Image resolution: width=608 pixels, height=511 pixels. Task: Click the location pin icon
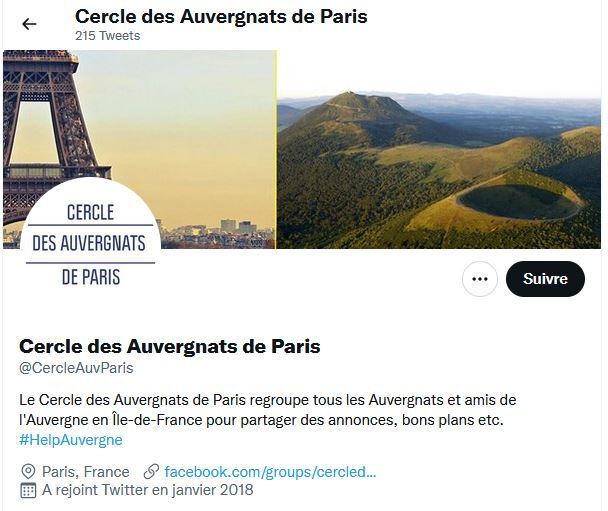pyautogui.click(x=28, y=472)
